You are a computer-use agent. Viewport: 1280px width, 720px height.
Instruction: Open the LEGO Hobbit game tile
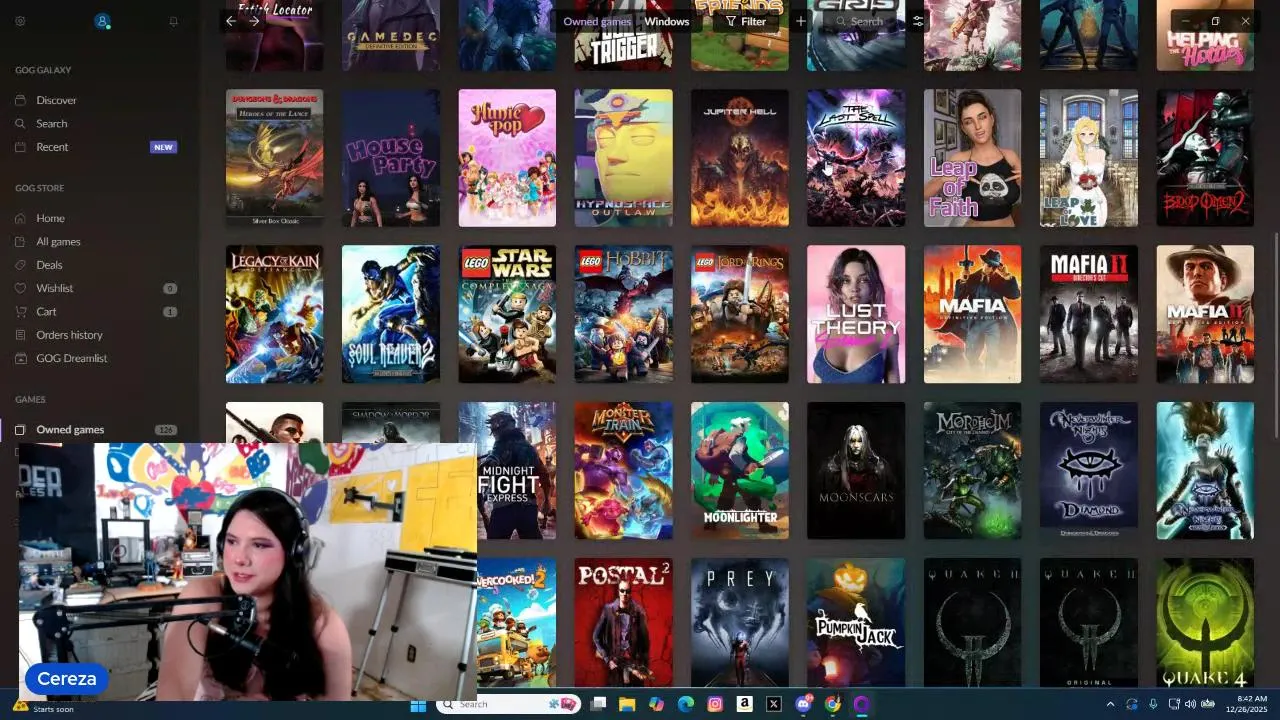tap(623, 314)
